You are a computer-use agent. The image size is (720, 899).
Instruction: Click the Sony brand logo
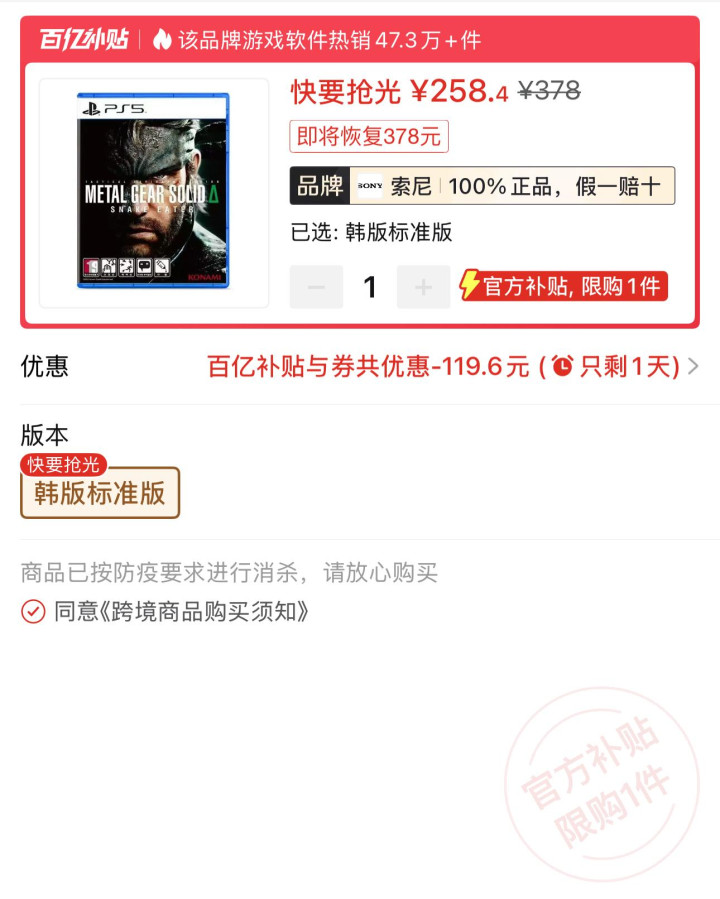[370, 186]
